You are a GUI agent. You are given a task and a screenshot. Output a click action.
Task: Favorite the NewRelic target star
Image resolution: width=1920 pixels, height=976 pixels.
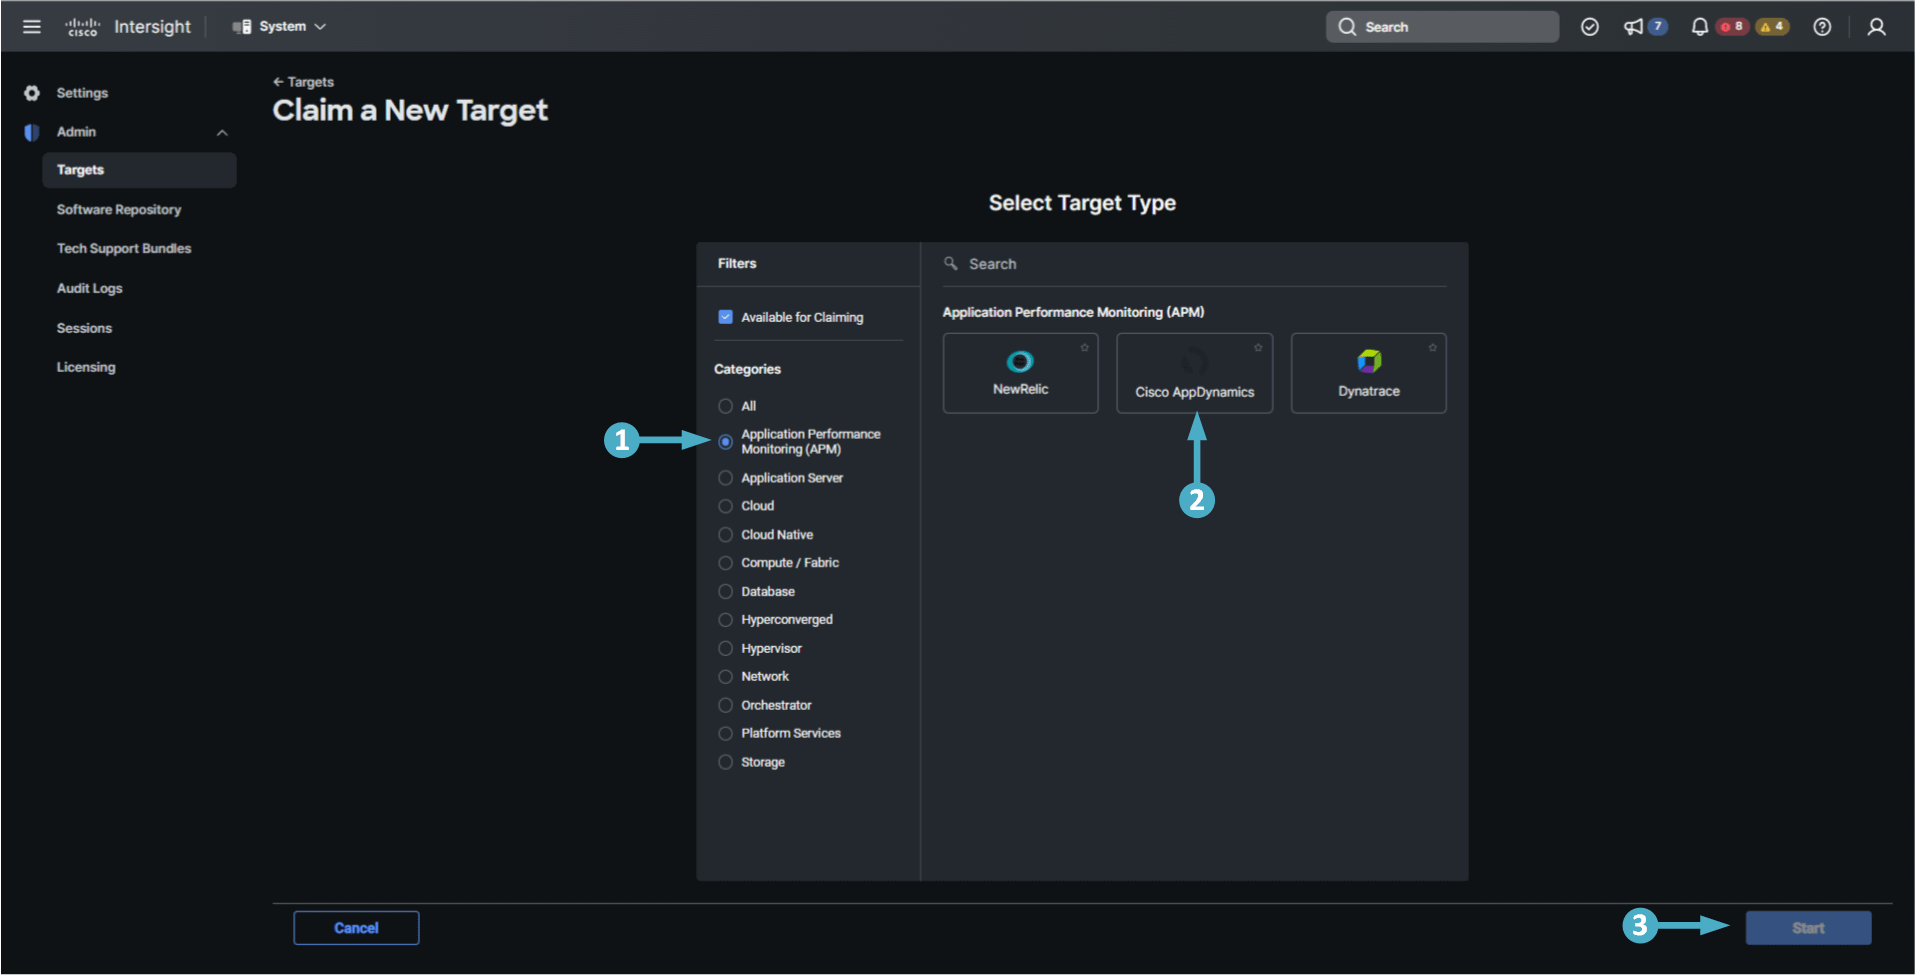[x=1084, y=347]
